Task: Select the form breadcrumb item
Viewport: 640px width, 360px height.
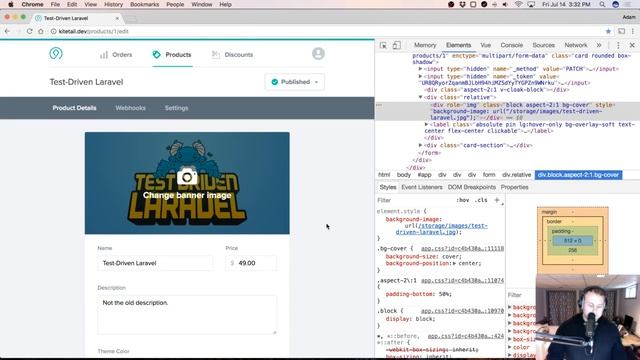Action: tap(489, 175)
